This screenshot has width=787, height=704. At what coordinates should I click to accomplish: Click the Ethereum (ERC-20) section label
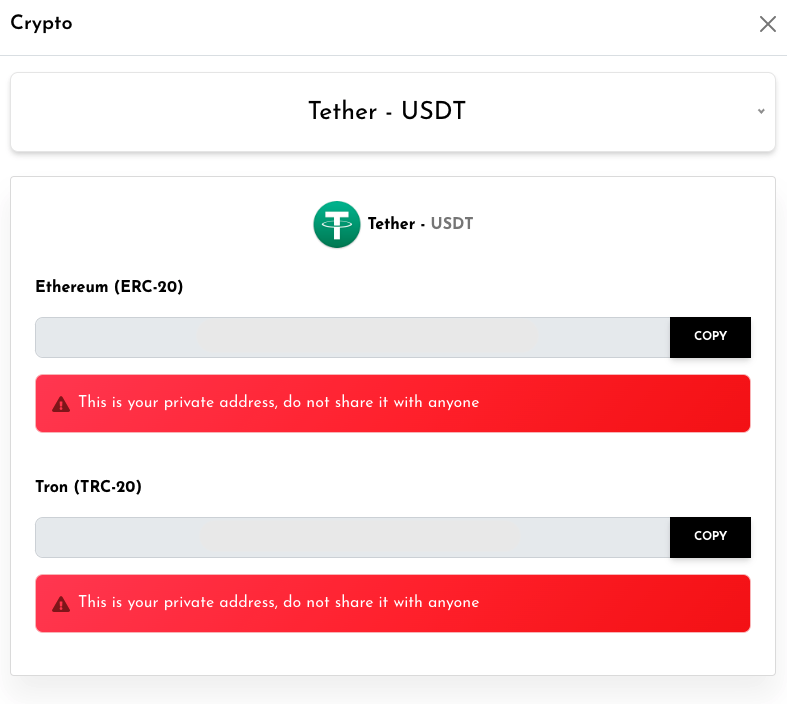click(x=109, y=287)
